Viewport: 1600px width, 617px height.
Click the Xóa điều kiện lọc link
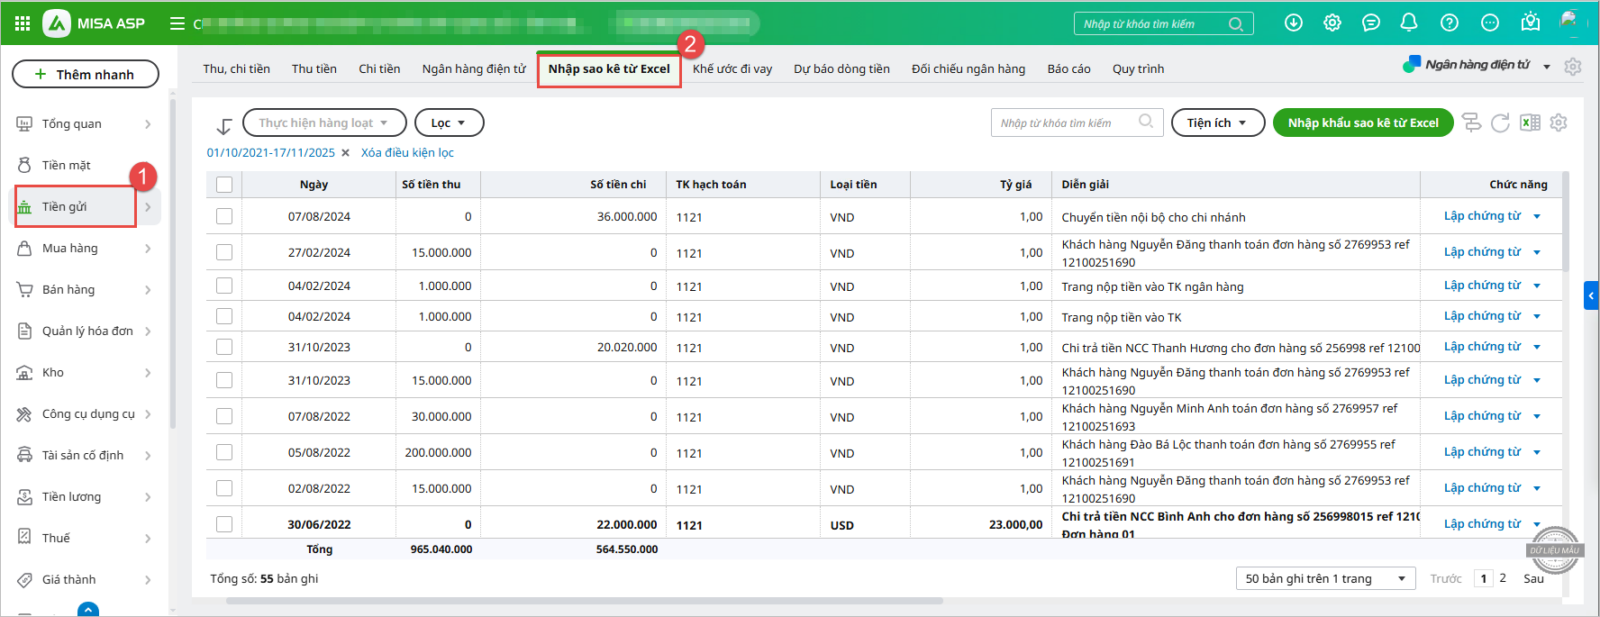(x=407, y=153)
